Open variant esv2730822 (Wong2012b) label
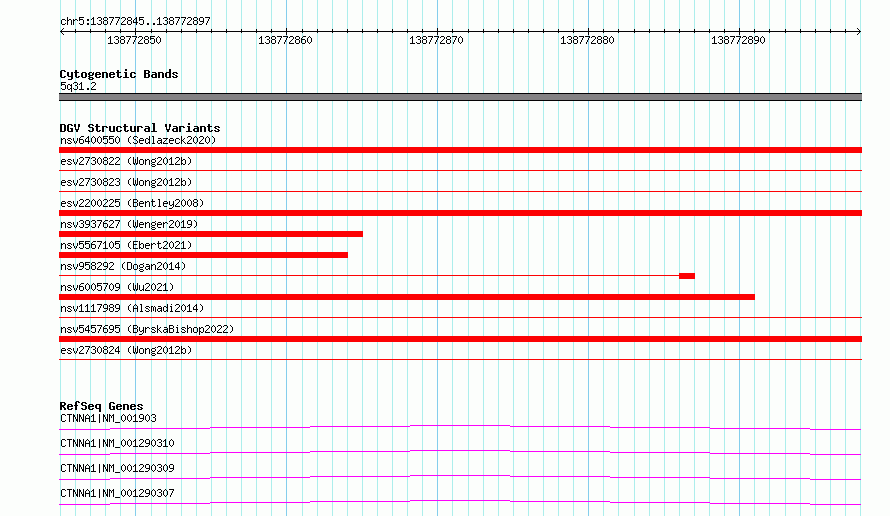 [x=126, y=161]
